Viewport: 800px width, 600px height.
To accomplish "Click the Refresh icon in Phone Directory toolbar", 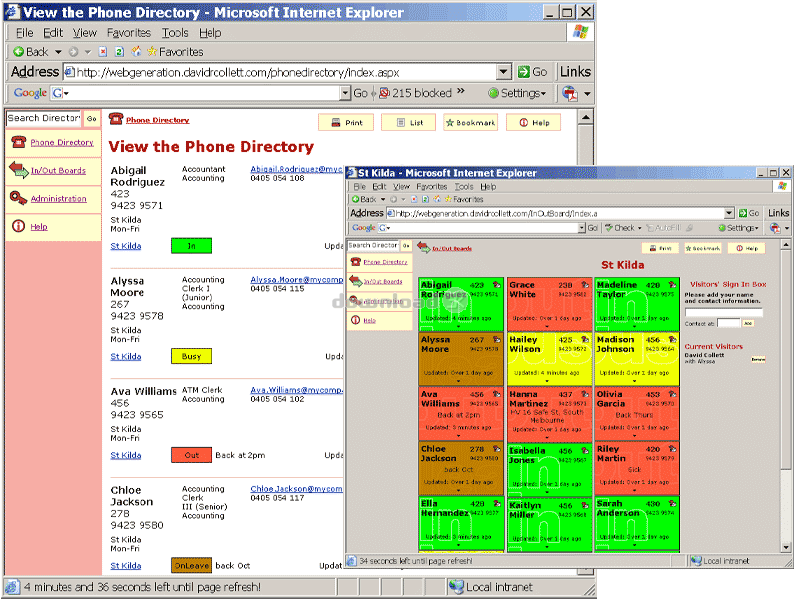I will pyautogui.click(x=119, y=52).
